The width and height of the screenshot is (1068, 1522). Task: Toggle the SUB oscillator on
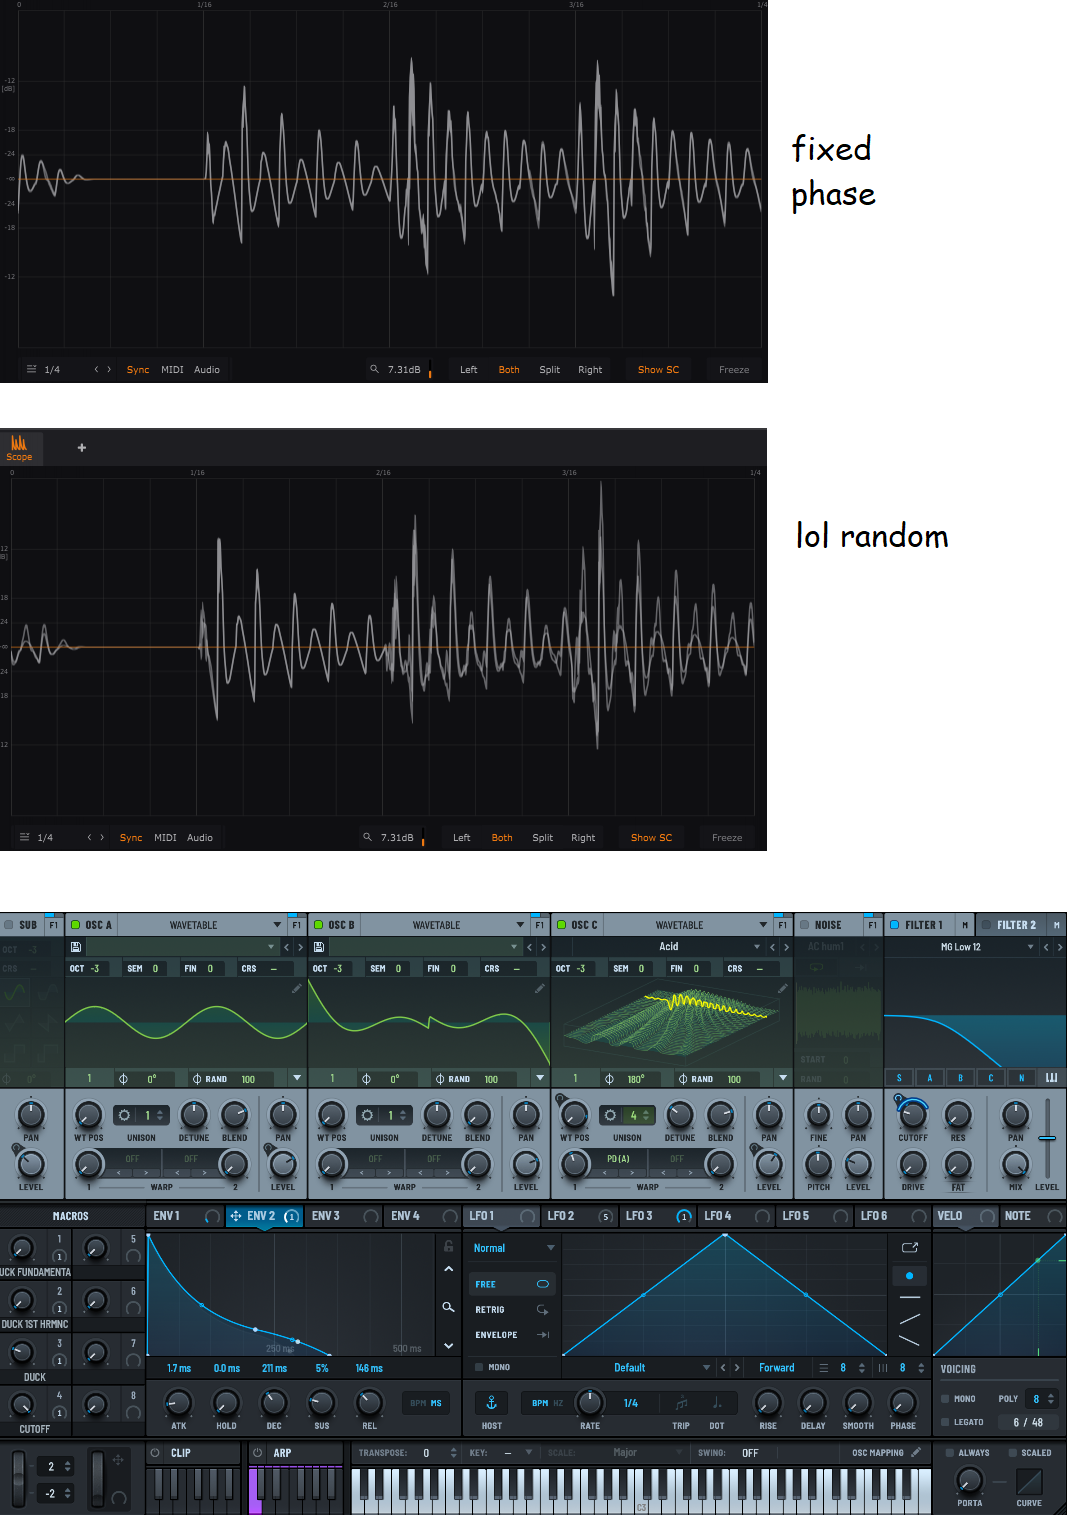8,925
